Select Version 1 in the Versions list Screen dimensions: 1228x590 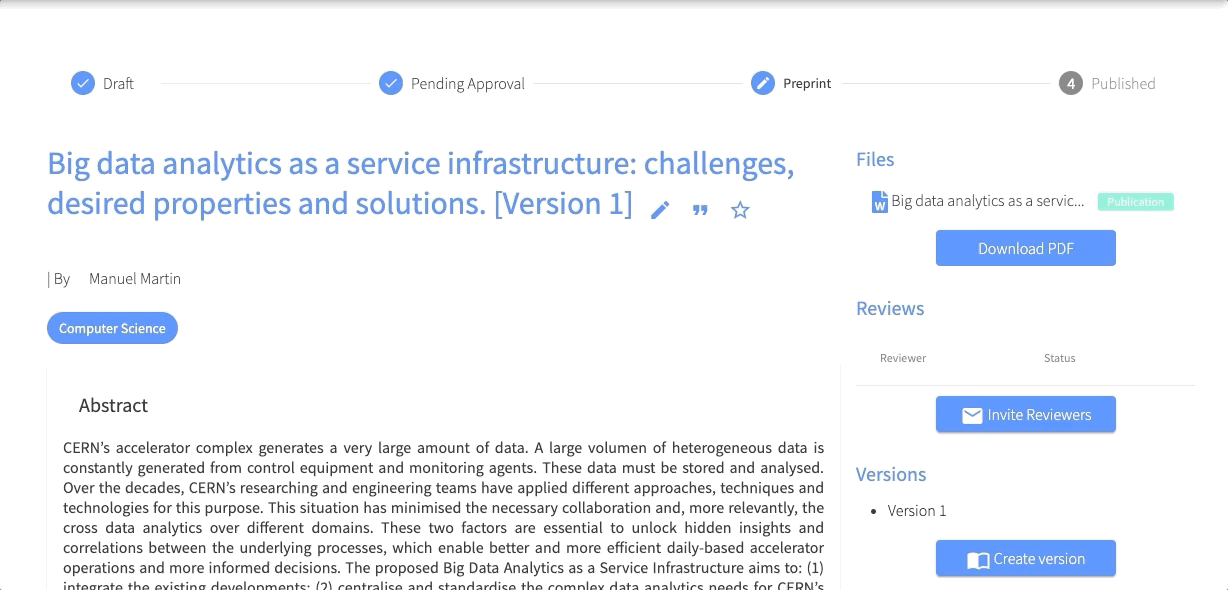point(916,511)
